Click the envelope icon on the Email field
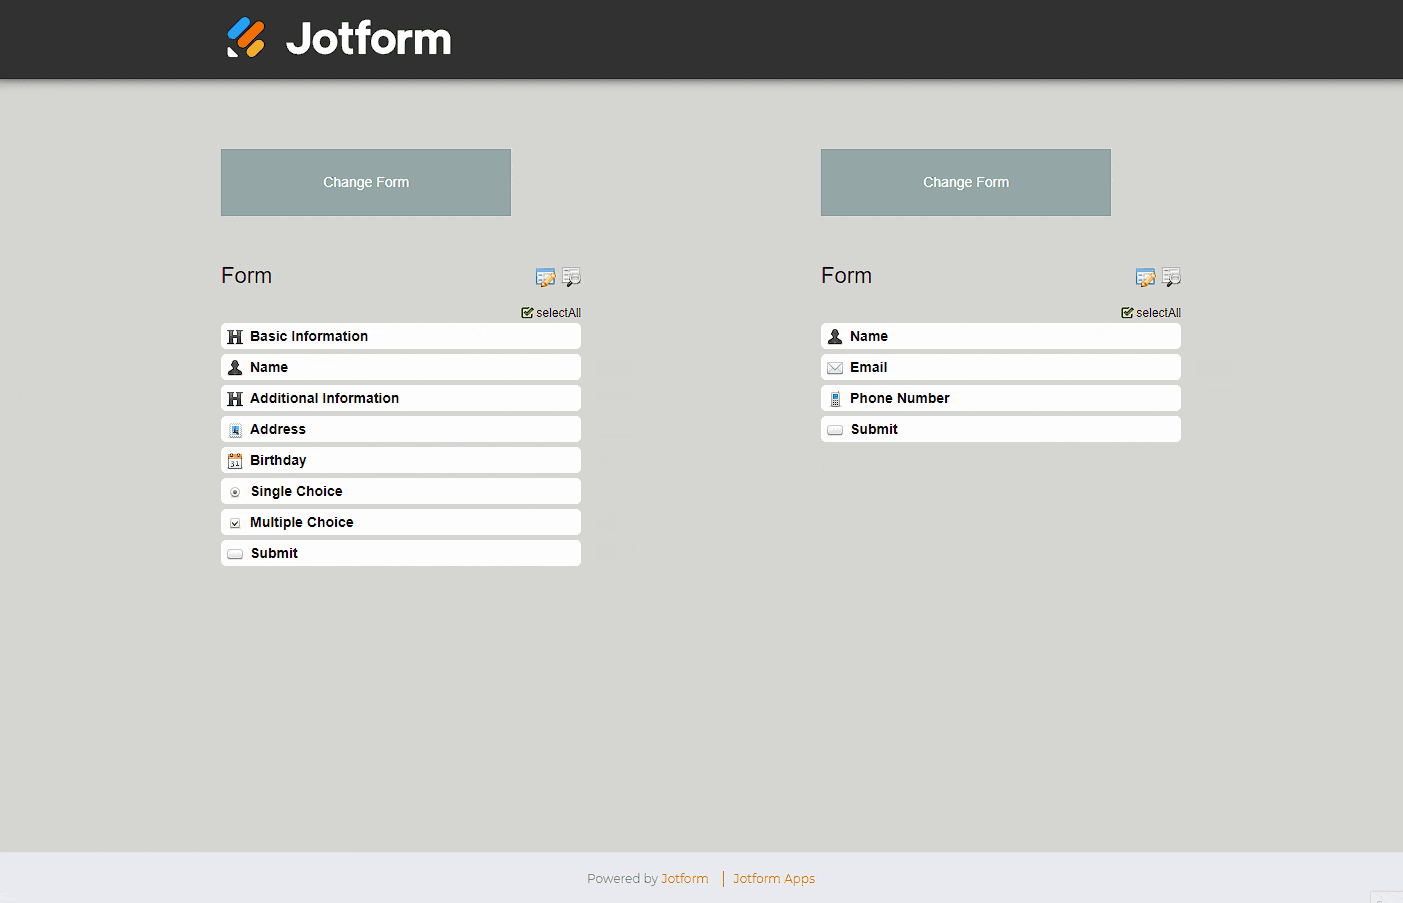Viewport: 1403px width, 903px height. coord(835,367)
